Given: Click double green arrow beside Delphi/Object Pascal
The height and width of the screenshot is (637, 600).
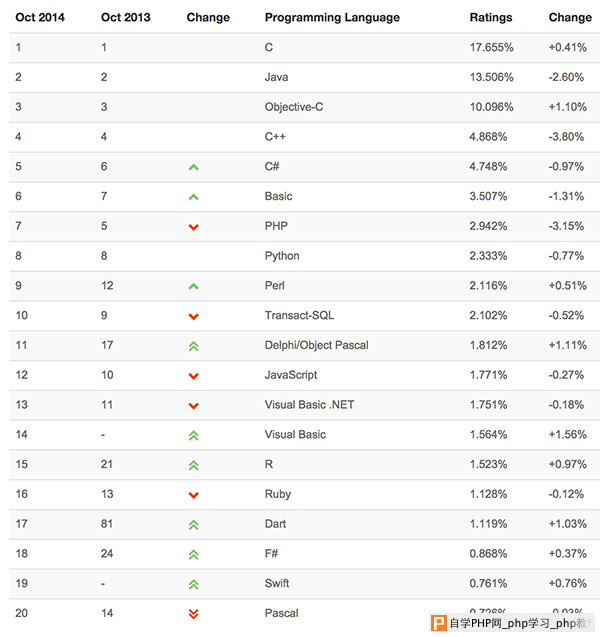Looking at the screenshot, I should tap(194, 346).
